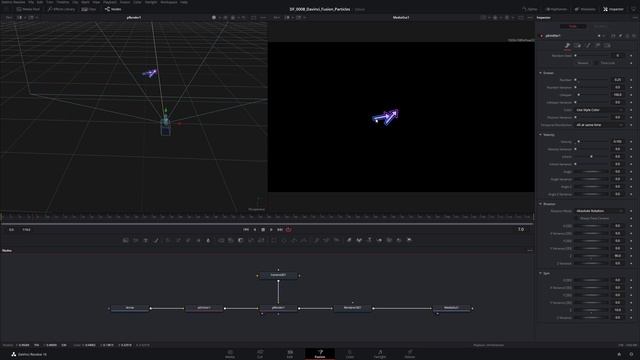640x360 pixels.
Task: Toggle keyframe animation for Rotation Mode
Action: [631, 211]
